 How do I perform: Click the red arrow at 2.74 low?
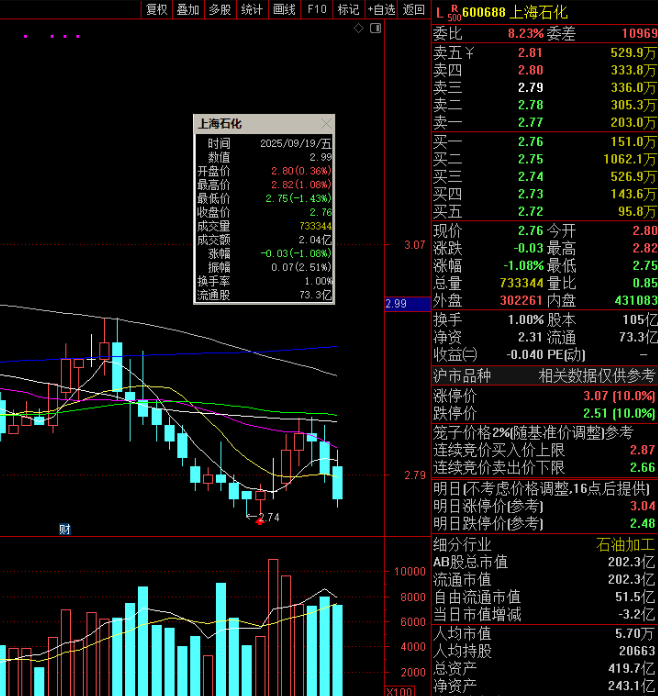260,522
